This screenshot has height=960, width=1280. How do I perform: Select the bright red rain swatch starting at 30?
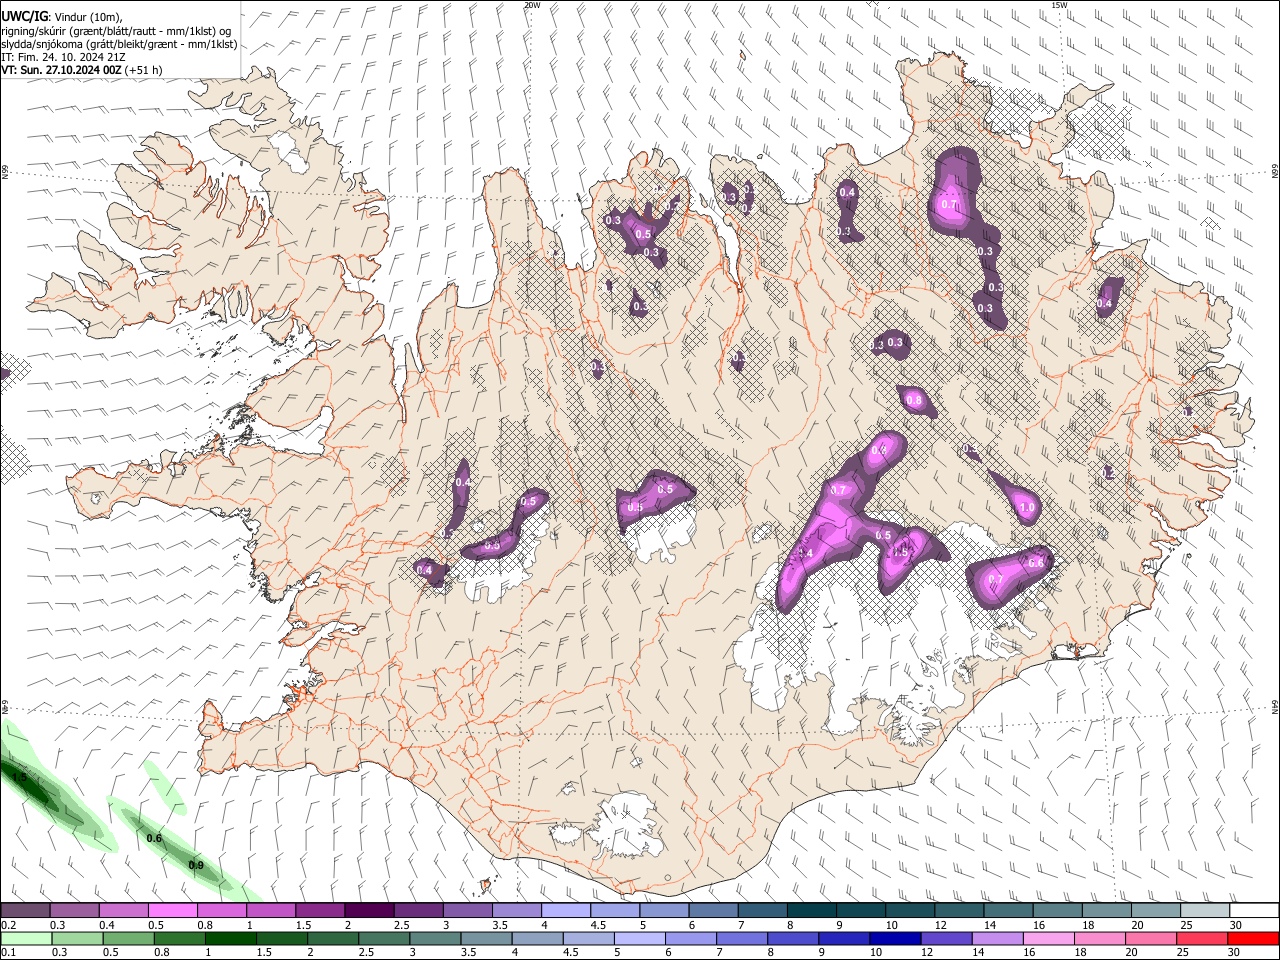click(1252, 939)
